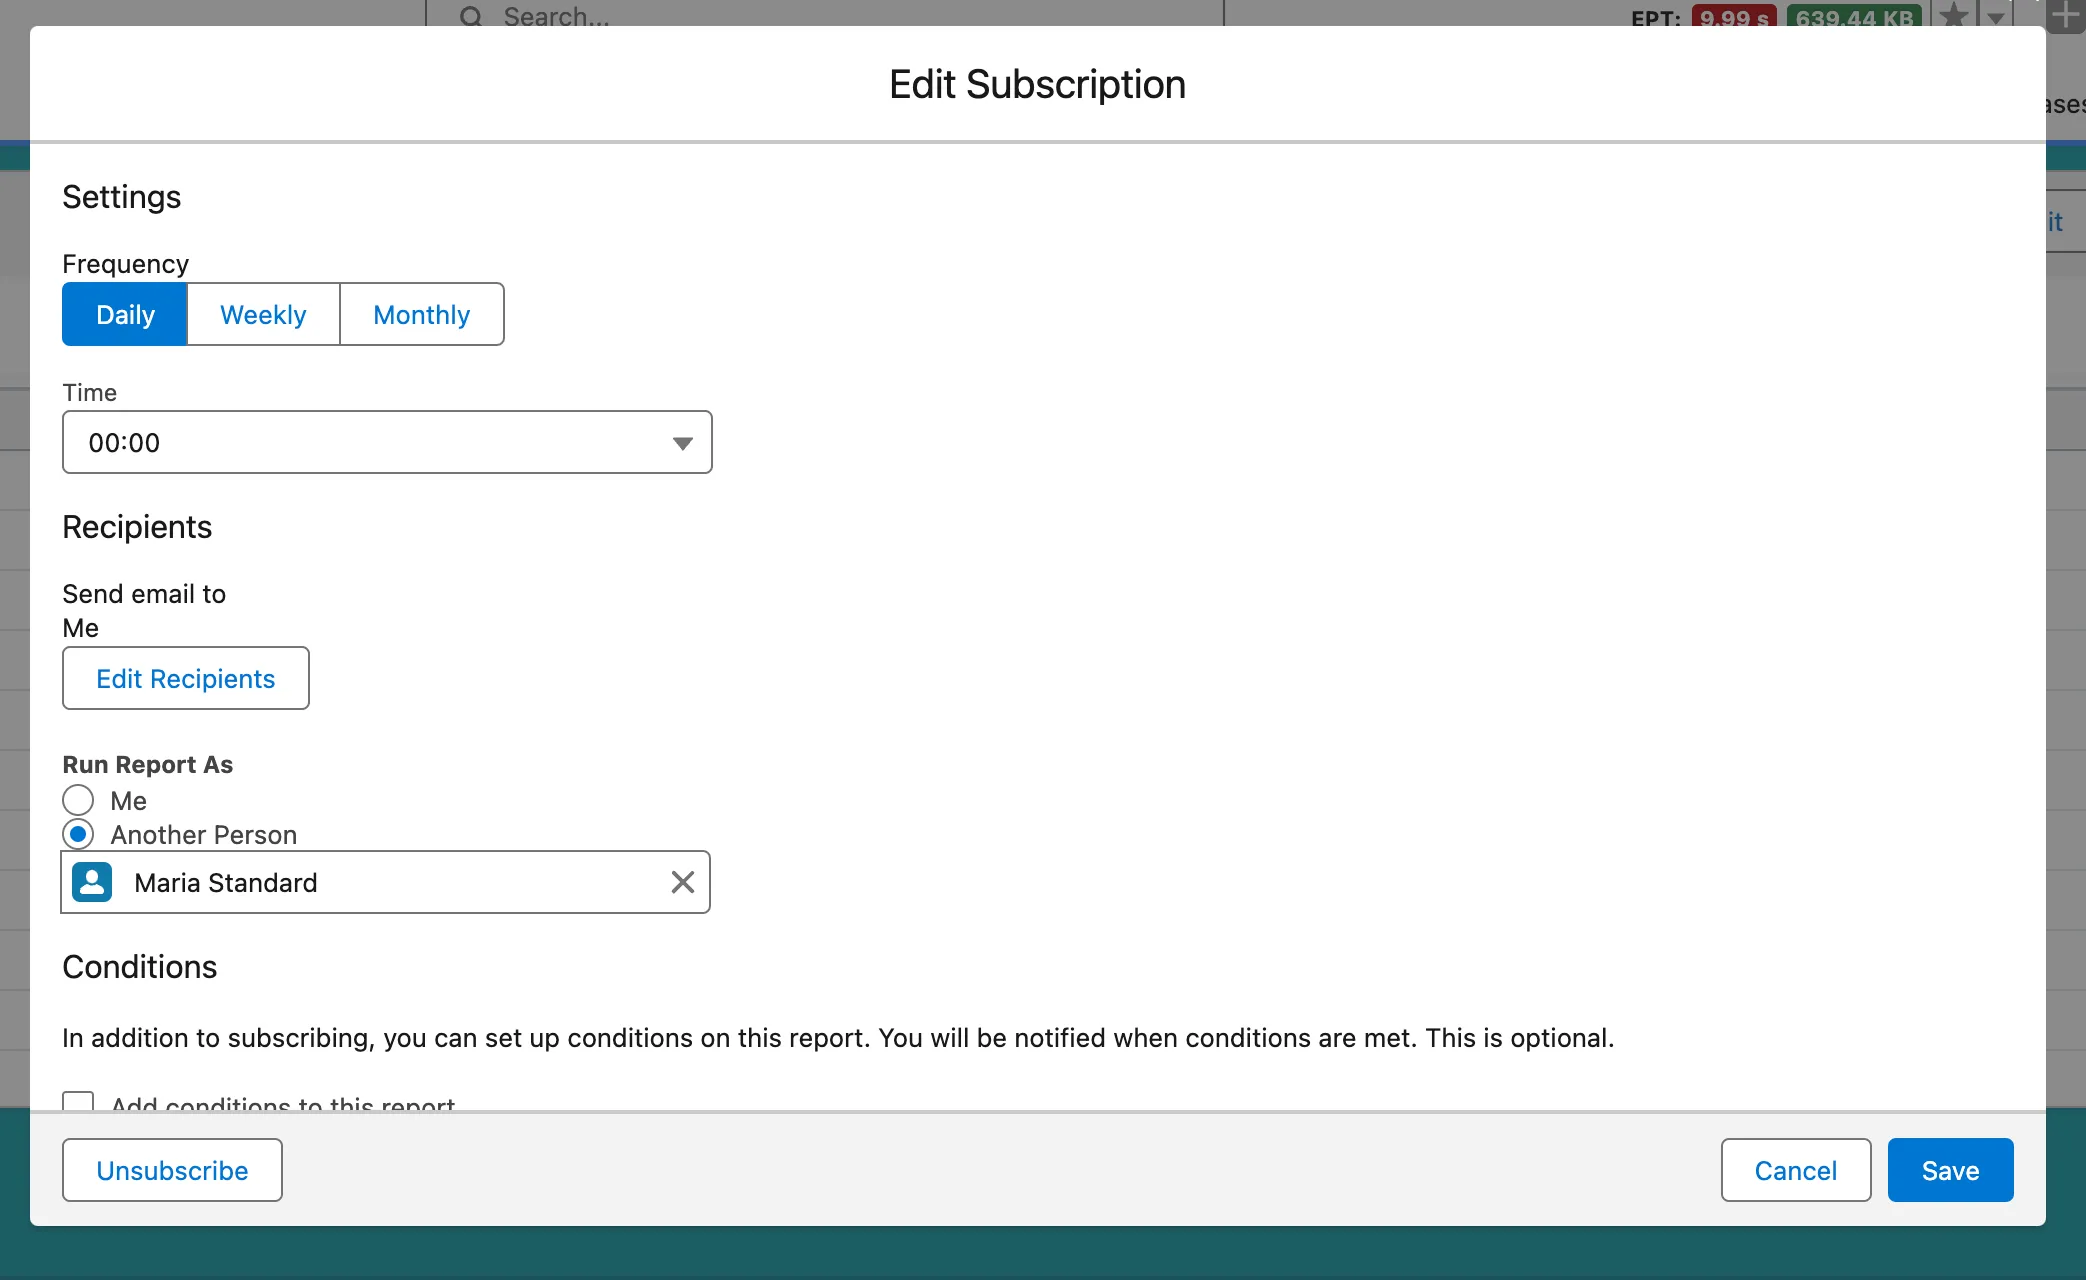This screenshot has width=2086, height=1280.
Task: Click the red EPT 9.99 s badge
Action: 1734,17
